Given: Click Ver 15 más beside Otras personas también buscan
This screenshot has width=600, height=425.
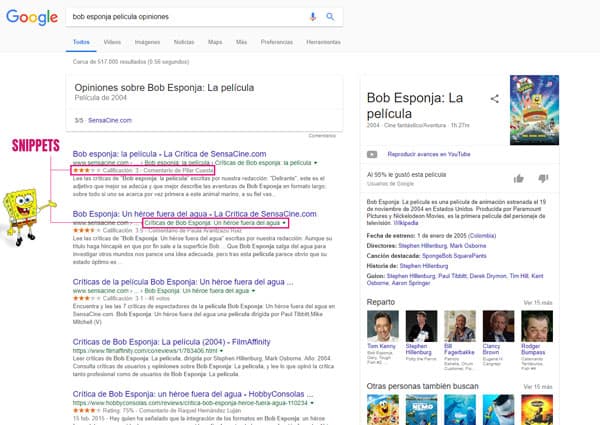Looking at the screenshot, I should click(538, 387).
